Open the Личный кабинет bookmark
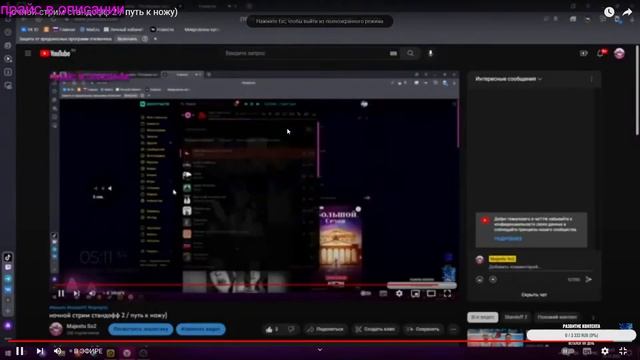 [x=123, y=29]
